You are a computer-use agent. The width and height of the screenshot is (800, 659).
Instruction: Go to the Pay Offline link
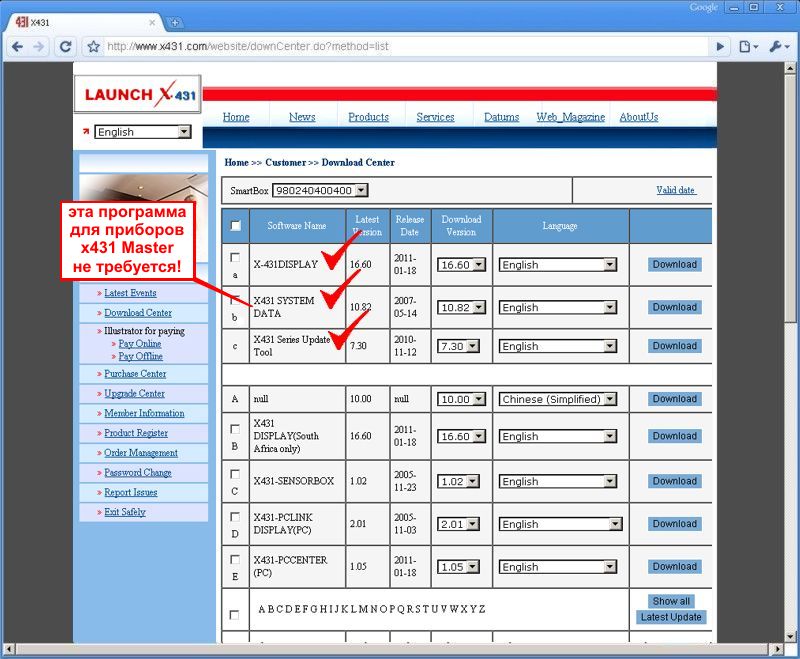tap(140, 357)
